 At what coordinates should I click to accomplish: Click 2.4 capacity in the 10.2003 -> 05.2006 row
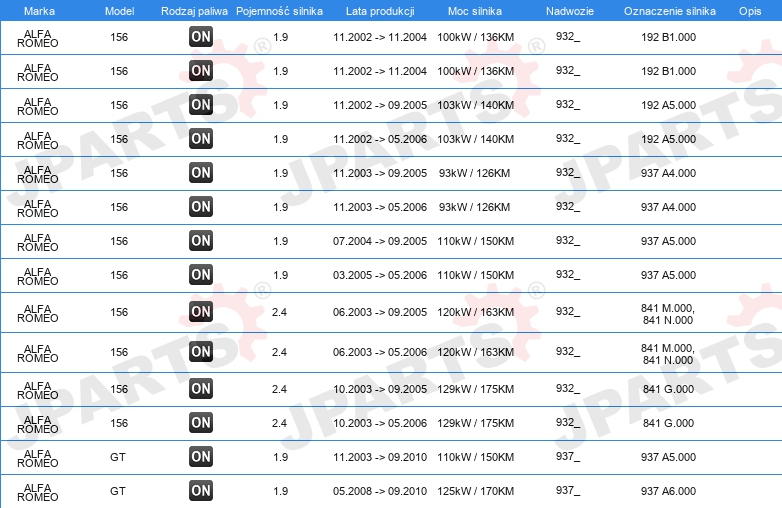pyautogui.click(x=279, y=423)
